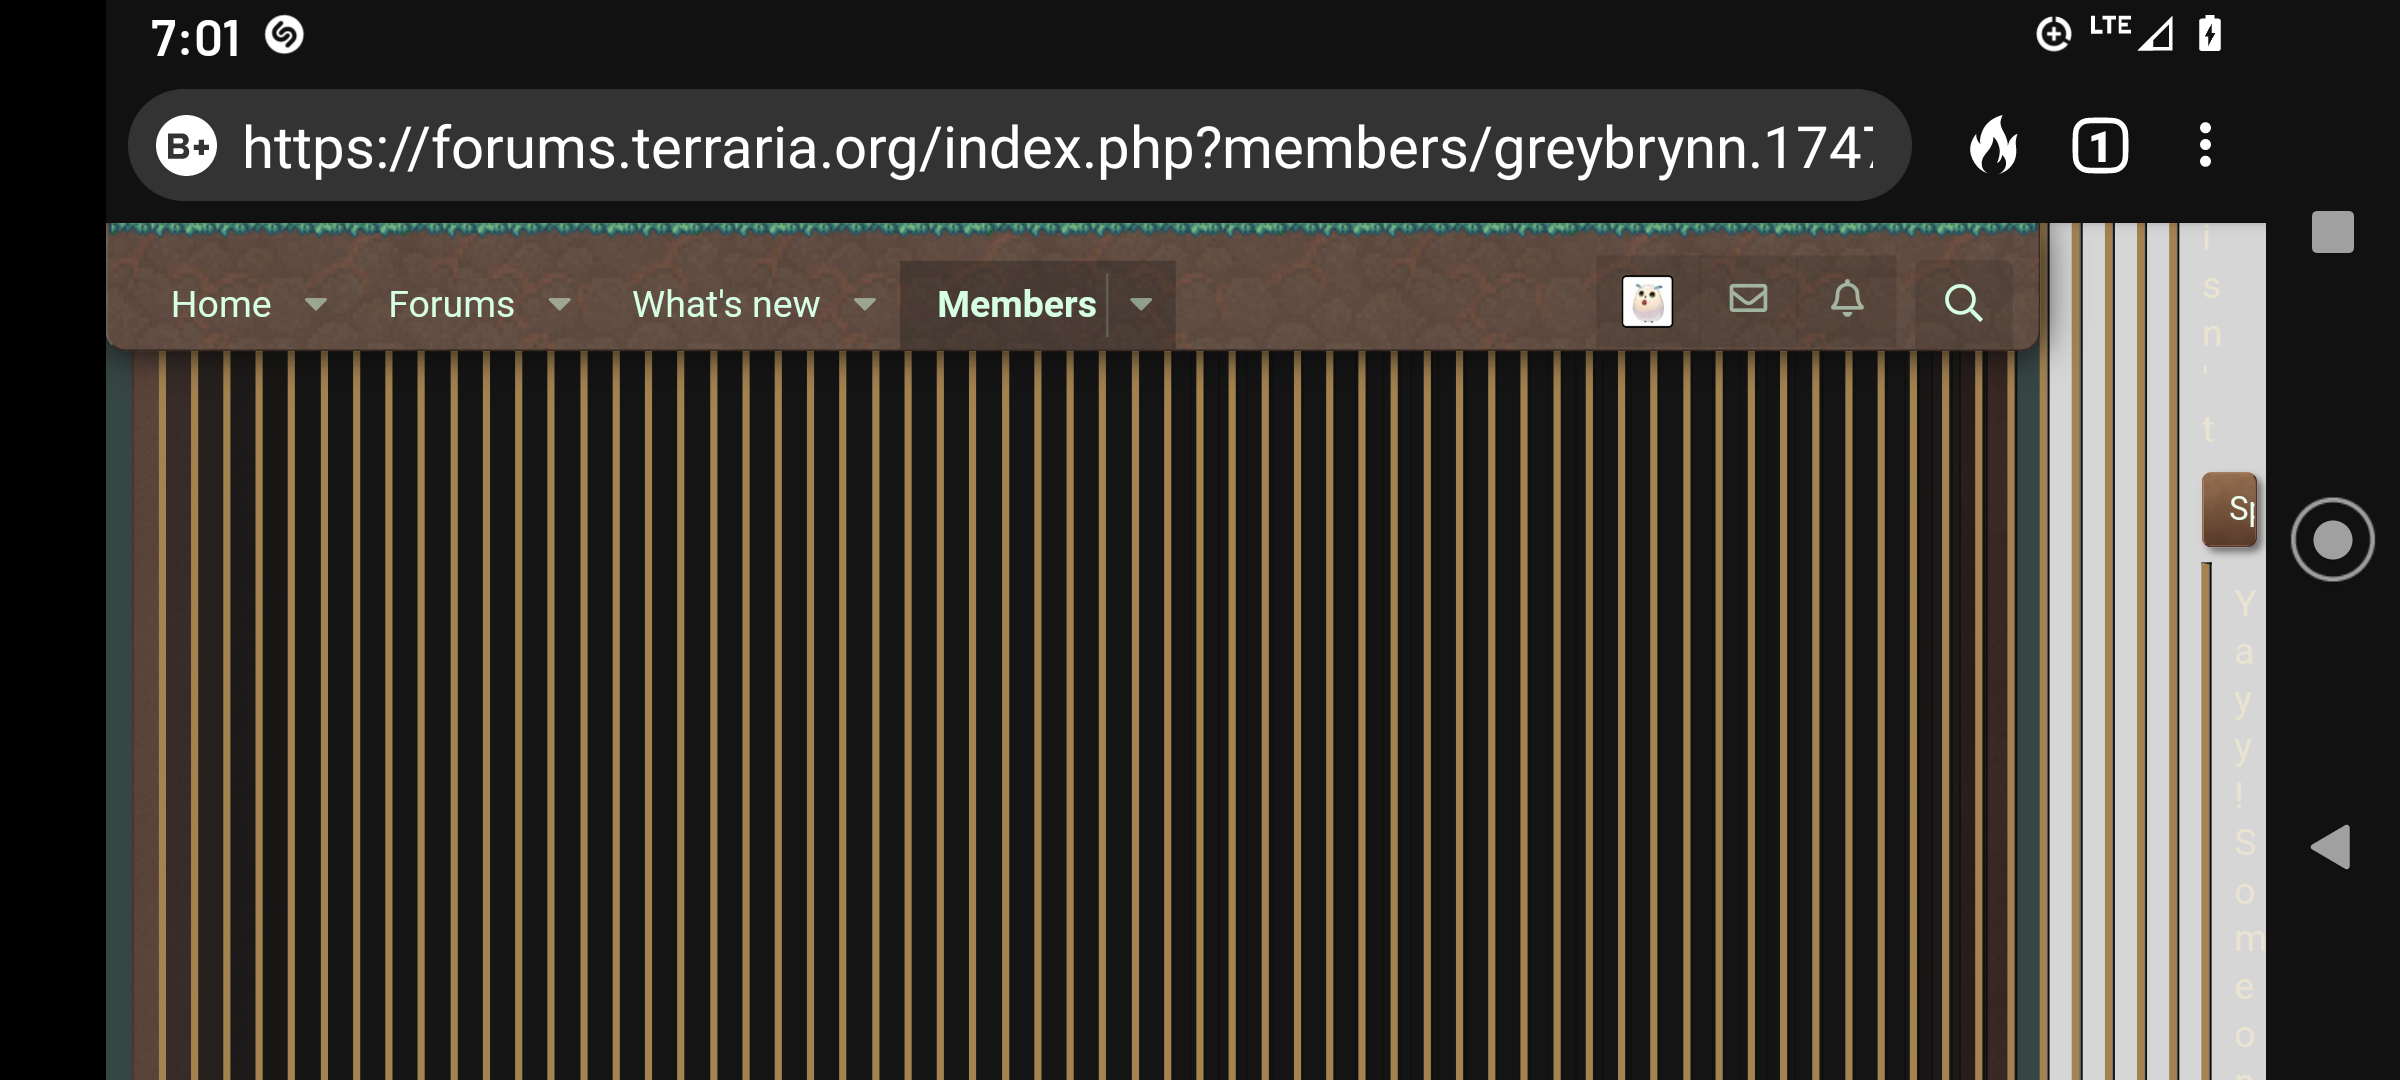
Task: Tap the Android recents square button
Action: coord(2332,232)
